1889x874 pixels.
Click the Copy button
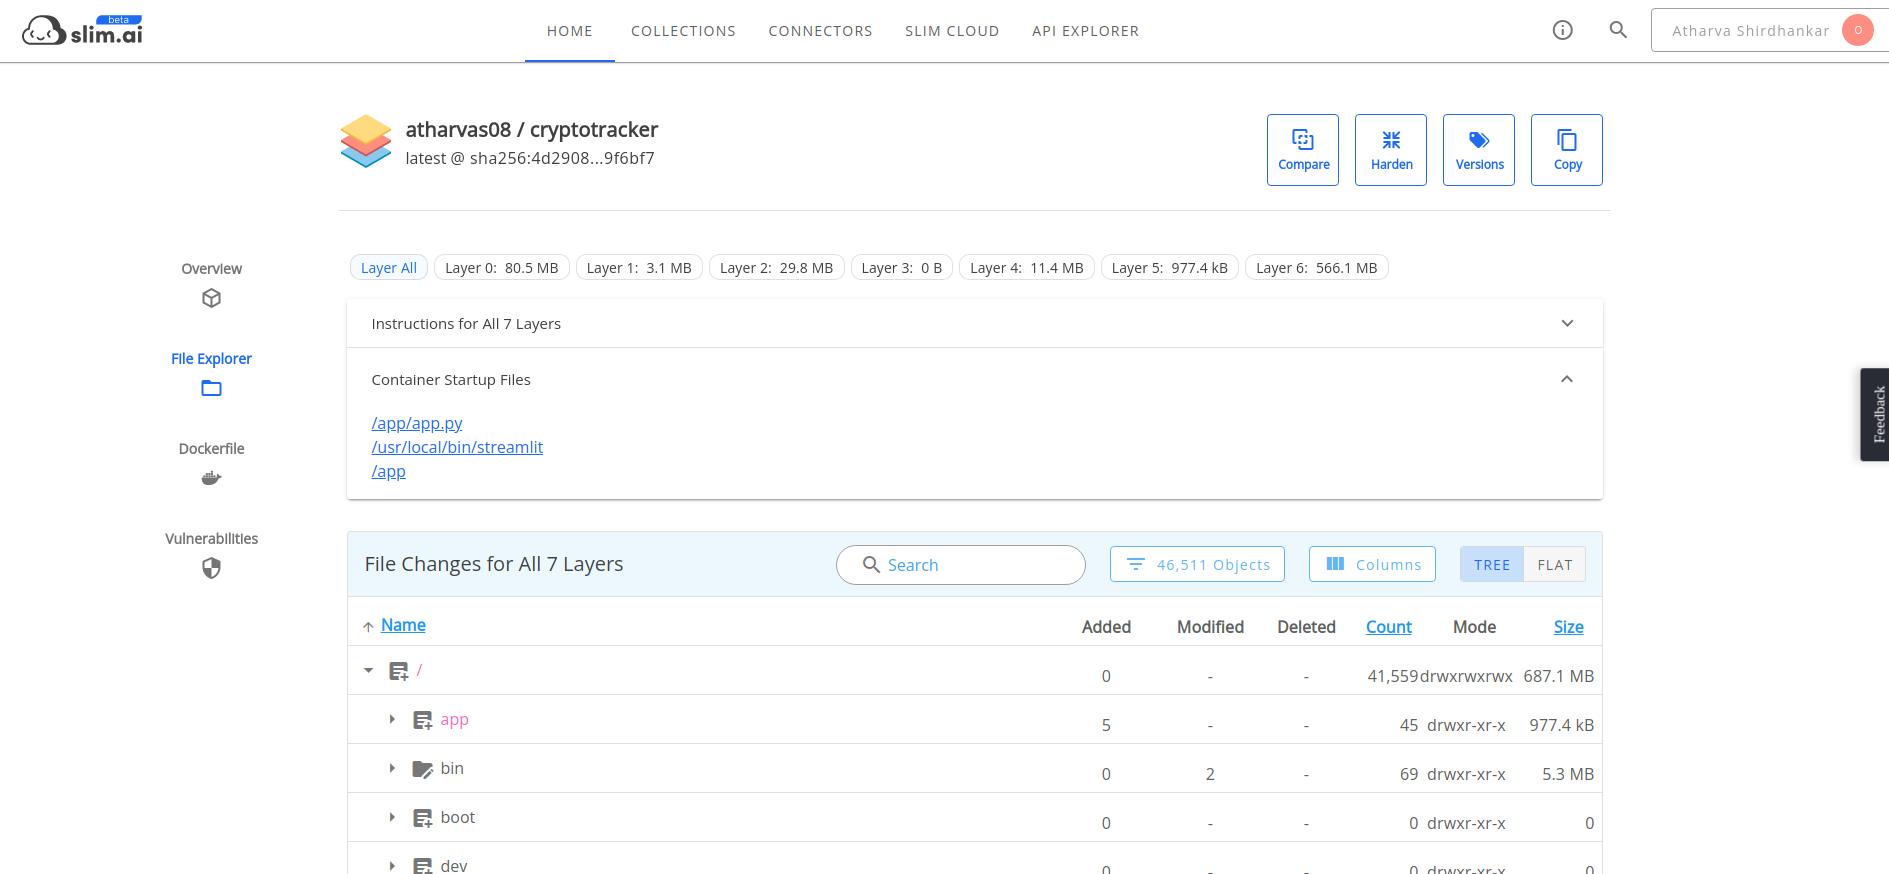(x=1567, y=150)
